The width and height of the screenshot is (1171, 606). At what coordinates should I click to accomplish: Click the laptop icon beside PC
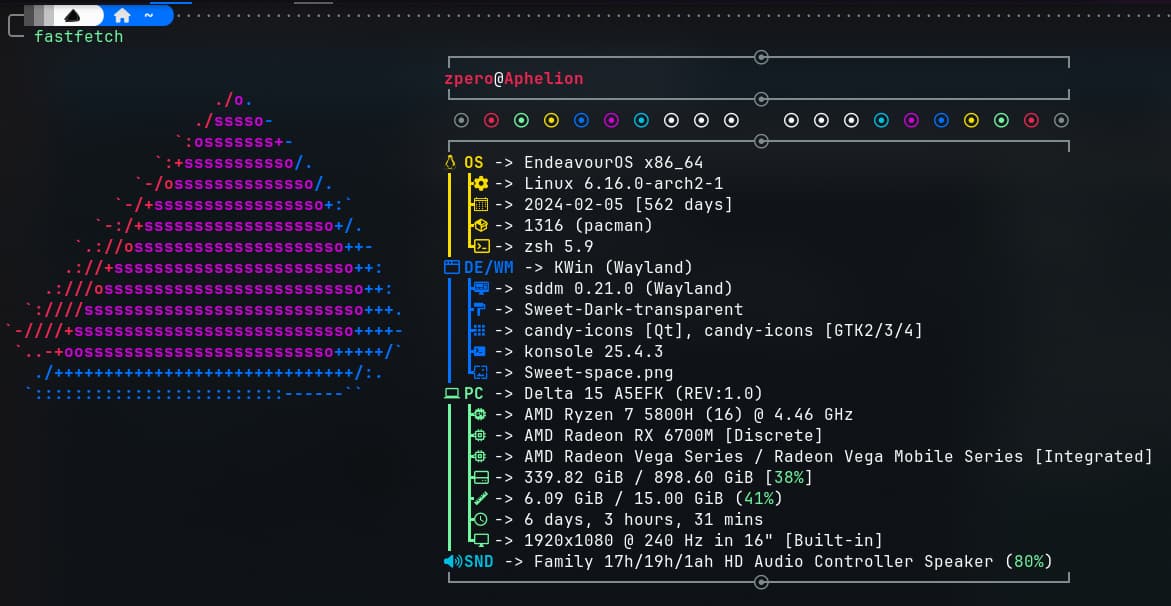click(x=451, y=393)
